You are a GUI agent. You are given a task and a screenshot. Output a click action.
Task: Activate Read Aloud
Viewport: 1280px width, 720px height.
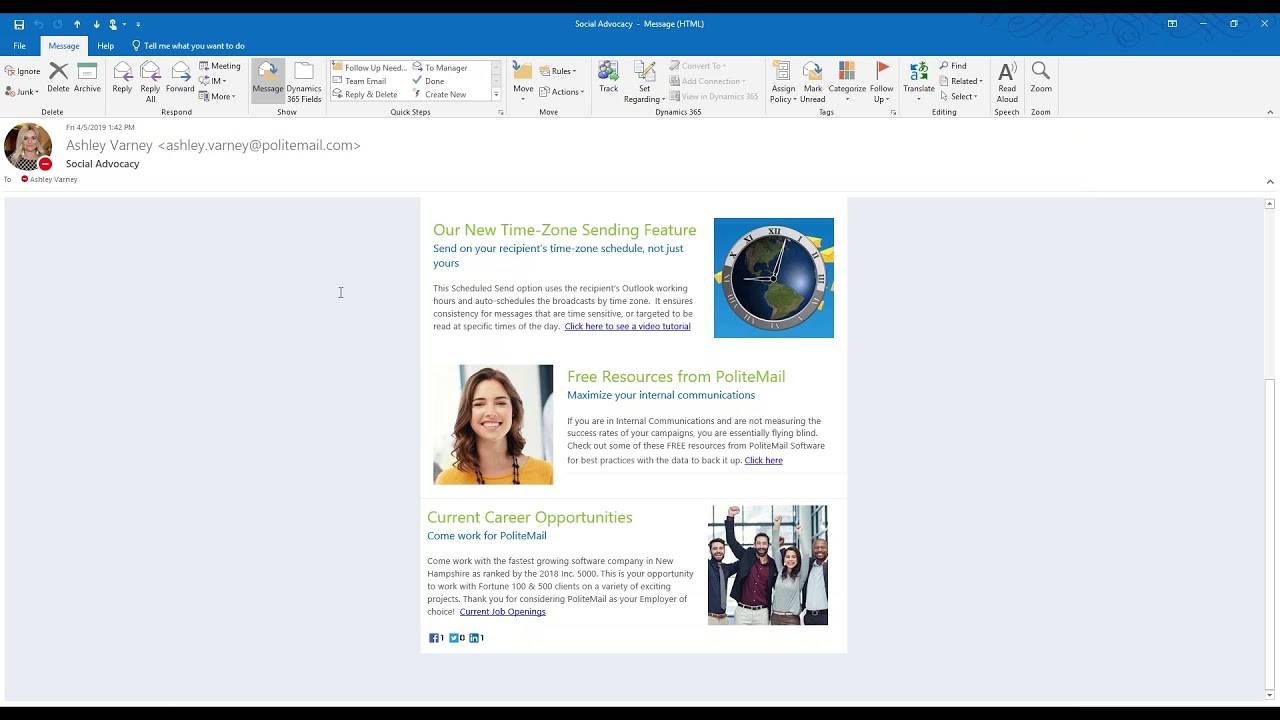coord(1007,78)
